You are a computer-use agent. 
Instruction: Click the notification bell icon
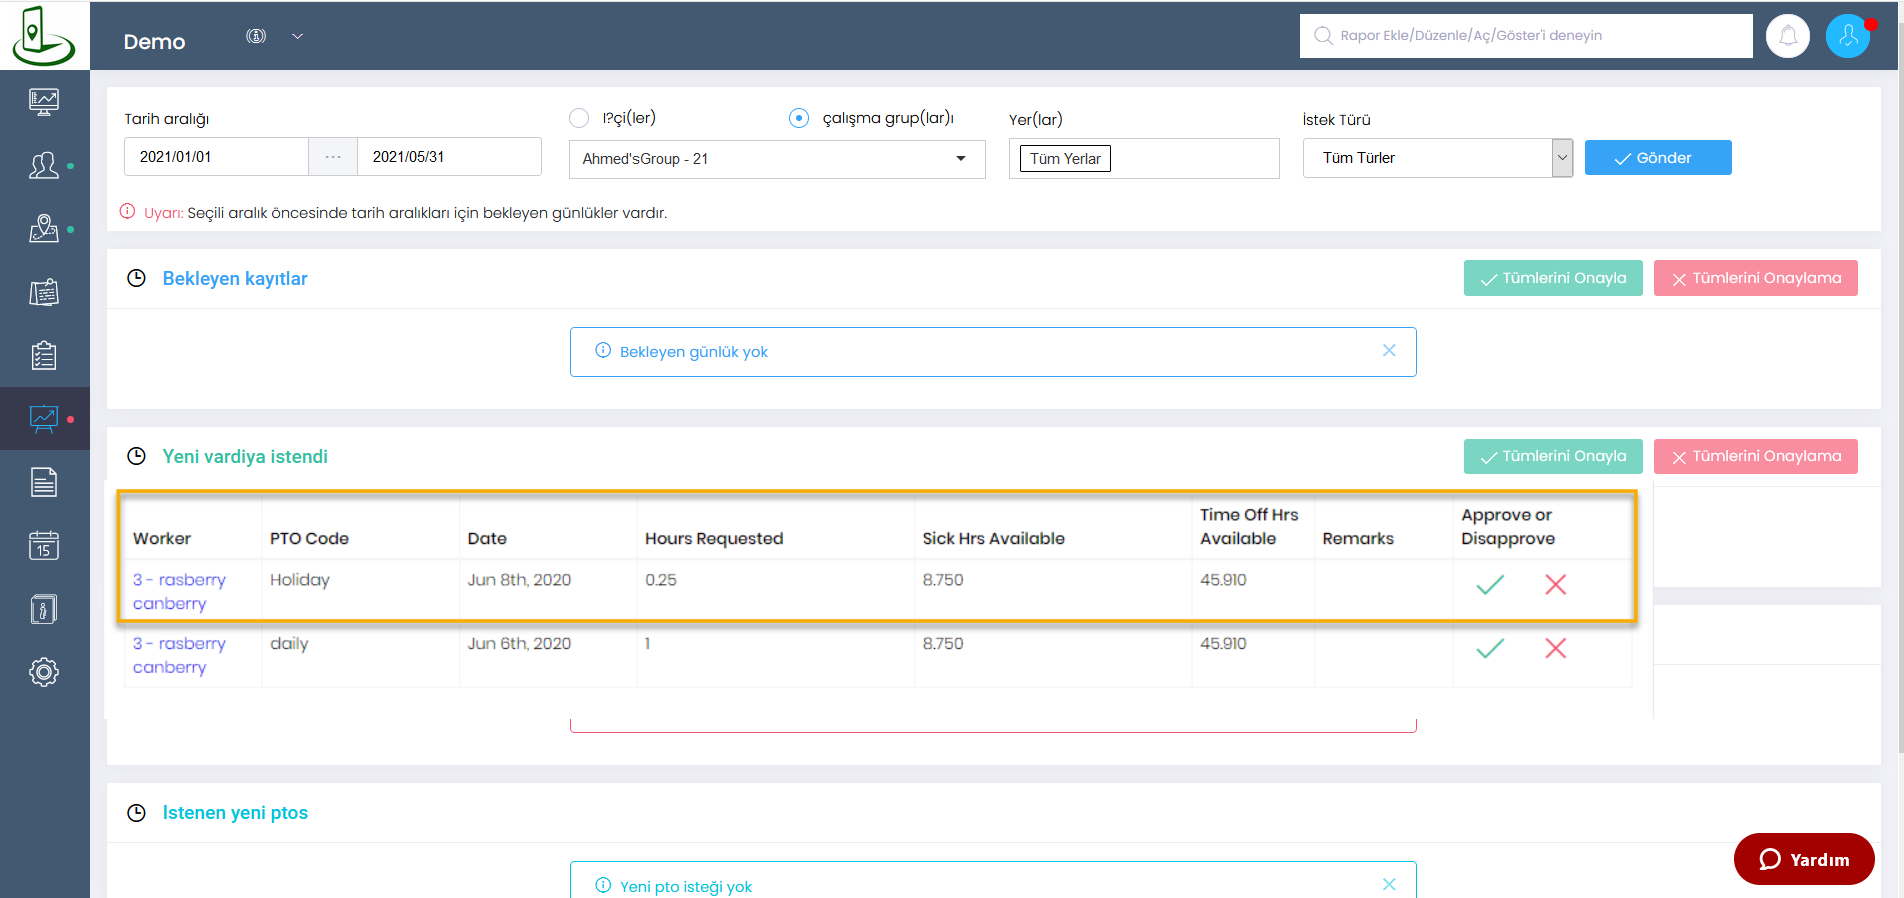point(1787,37)
